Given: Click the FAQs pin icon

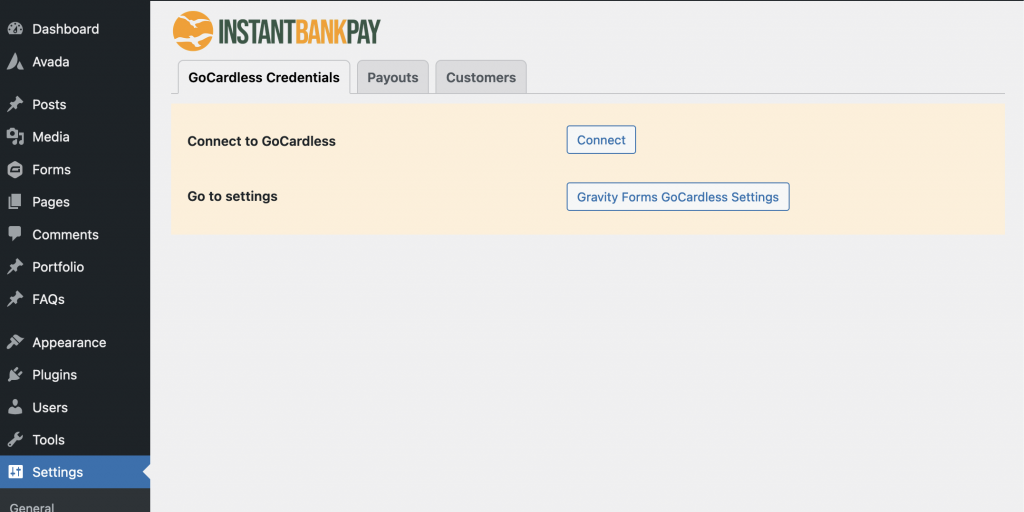Looking at the screenshot, I should (15, 300).
